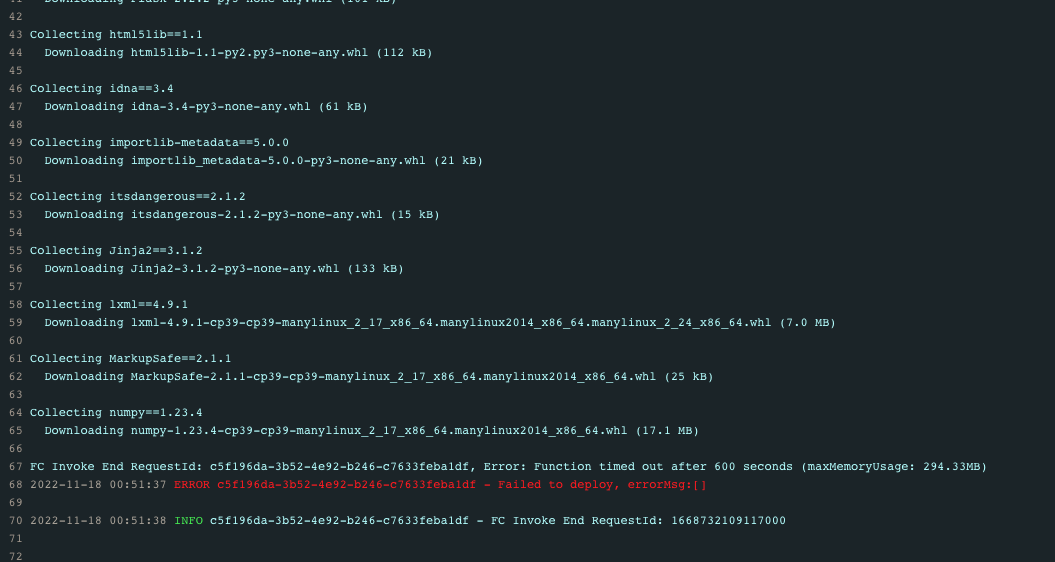Viewport: 1055px width, 562px height.
Task: Click the MarkupSafe wheel download line
Action: point(379,376)
